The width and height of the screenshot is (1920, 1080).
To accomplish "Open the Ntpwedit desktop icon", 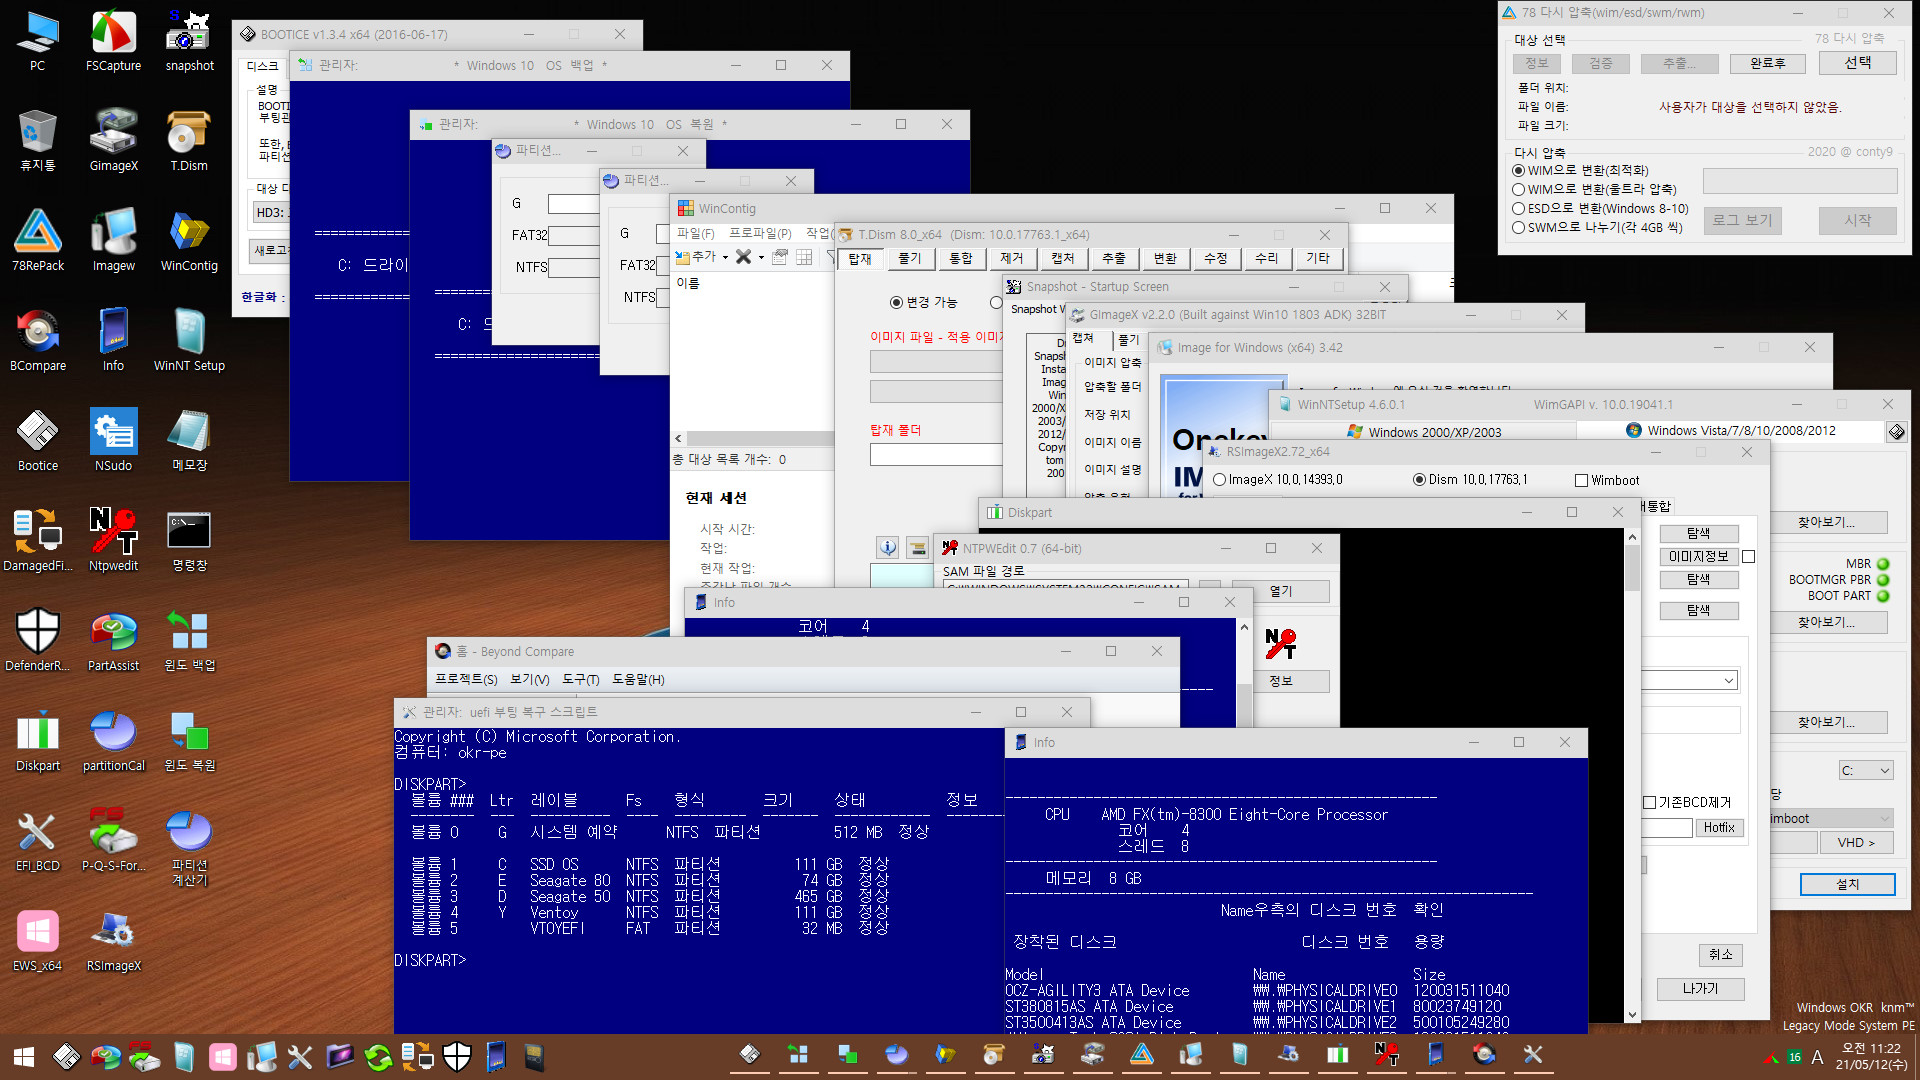I will (113, 542).
